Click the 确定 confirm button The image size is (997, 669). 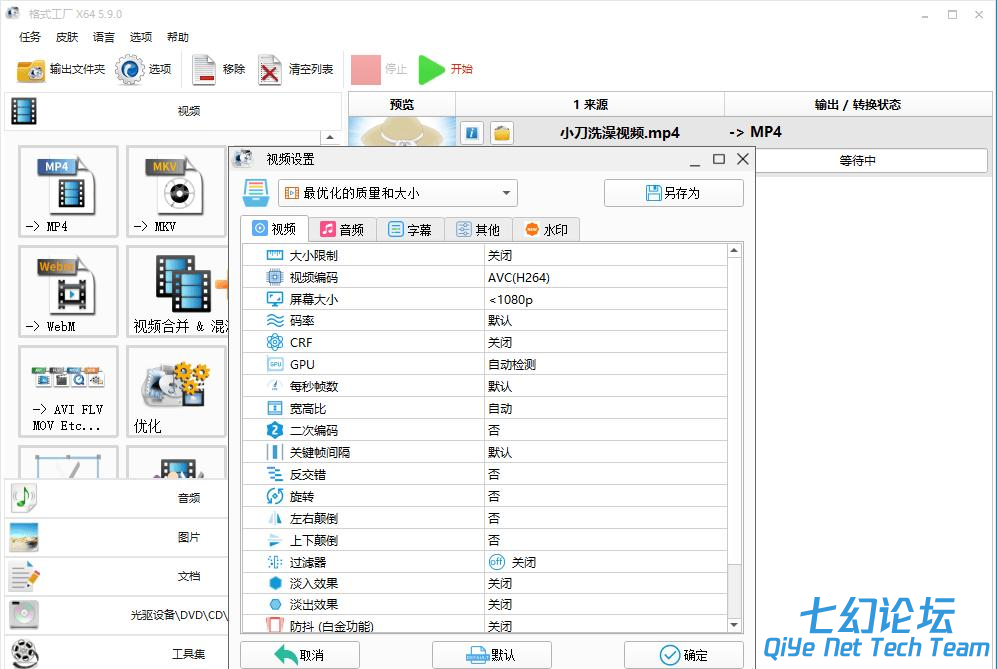[x=684, y=655]
